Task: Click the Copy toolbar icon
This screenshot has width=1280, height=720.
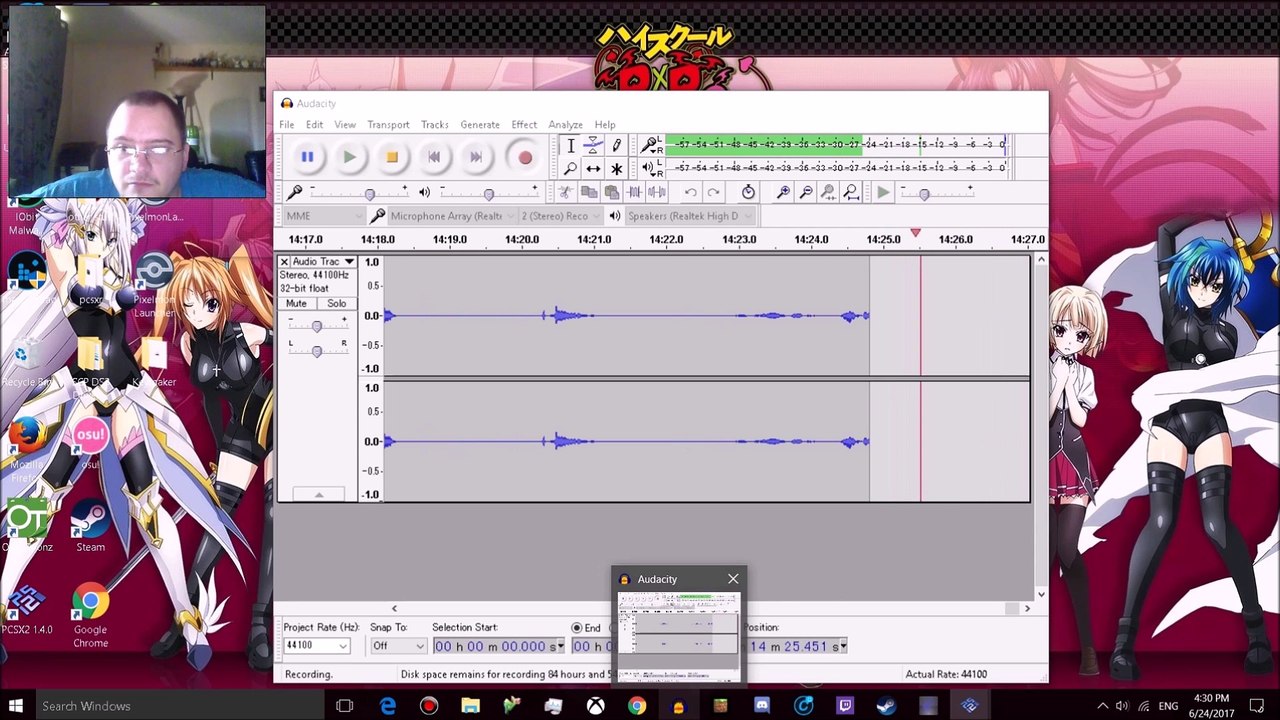Action: pos(589,192)
